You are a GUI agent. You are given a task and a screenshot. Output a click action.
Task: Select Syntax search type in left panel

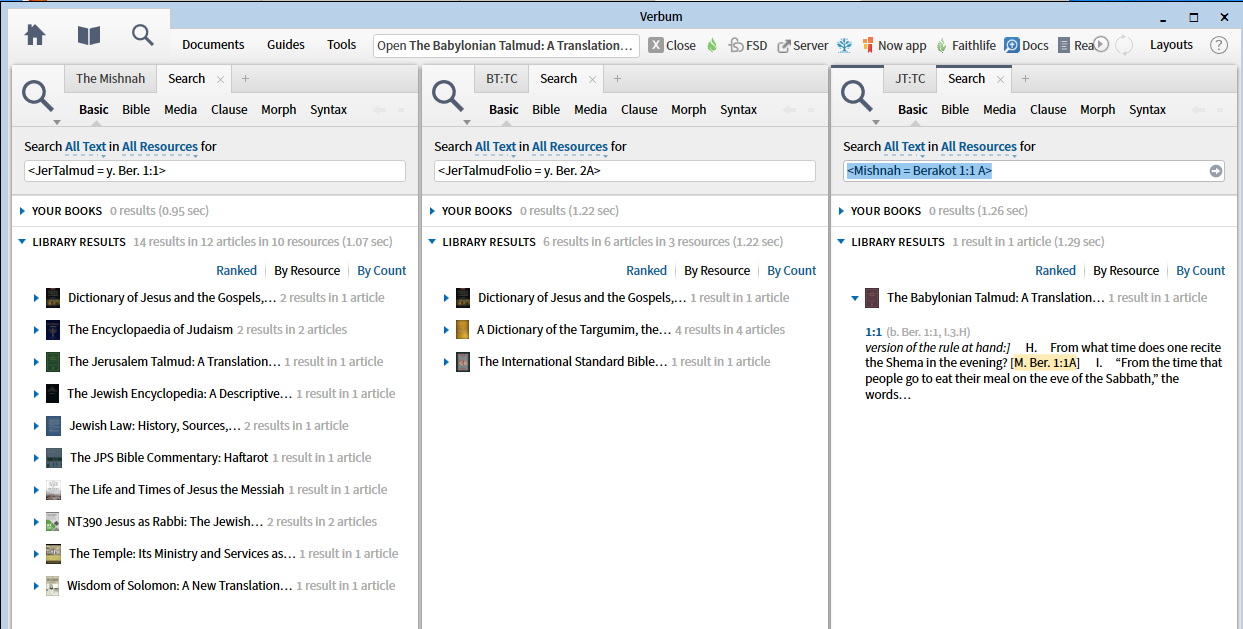(328, 110)
